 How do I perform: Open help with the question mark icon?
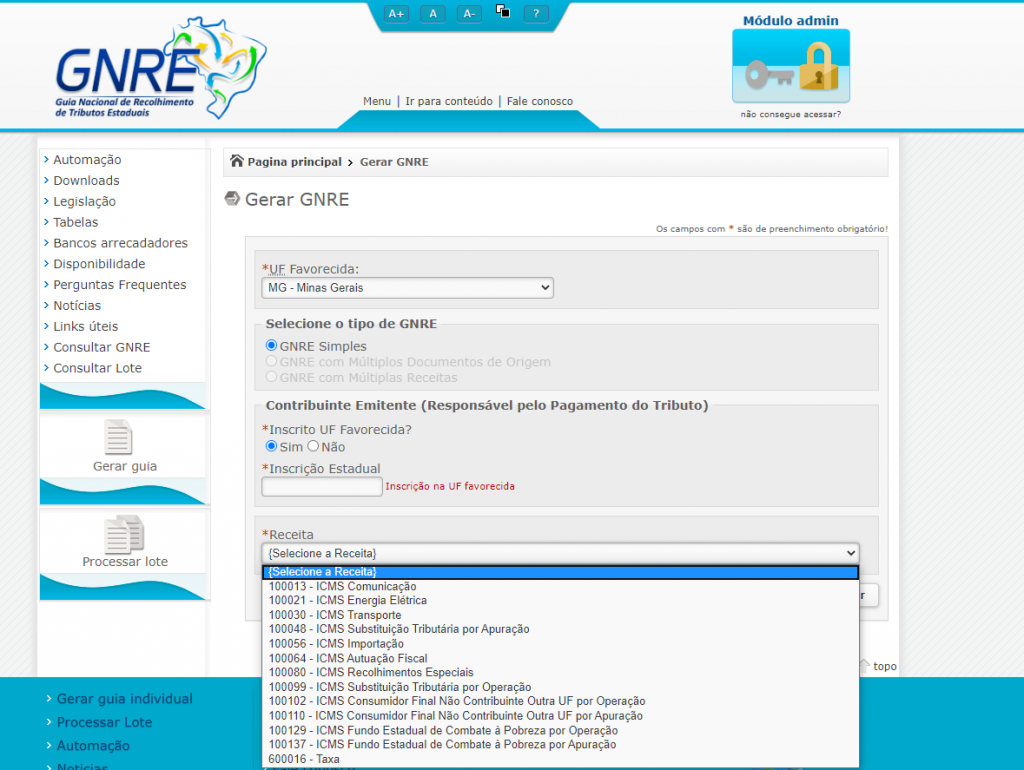[x=537, y=13]
